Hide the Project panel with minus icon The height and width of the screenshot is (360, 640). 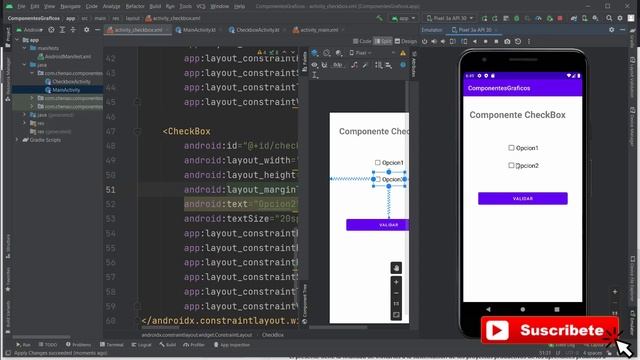click(98, 30)
